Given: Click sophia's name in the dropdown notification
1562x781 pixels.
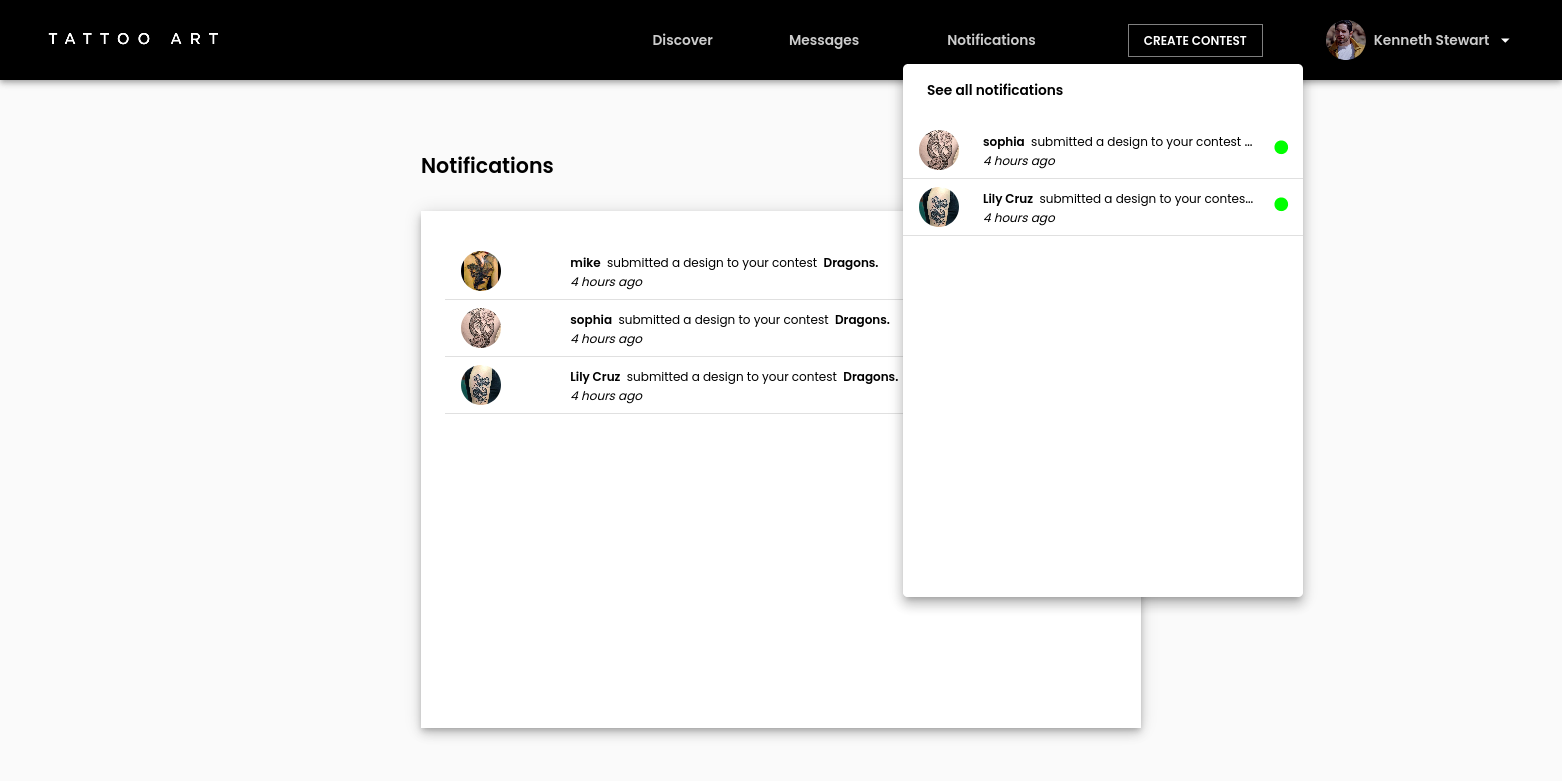Looking at the screenshot, I should (1003, 142).
